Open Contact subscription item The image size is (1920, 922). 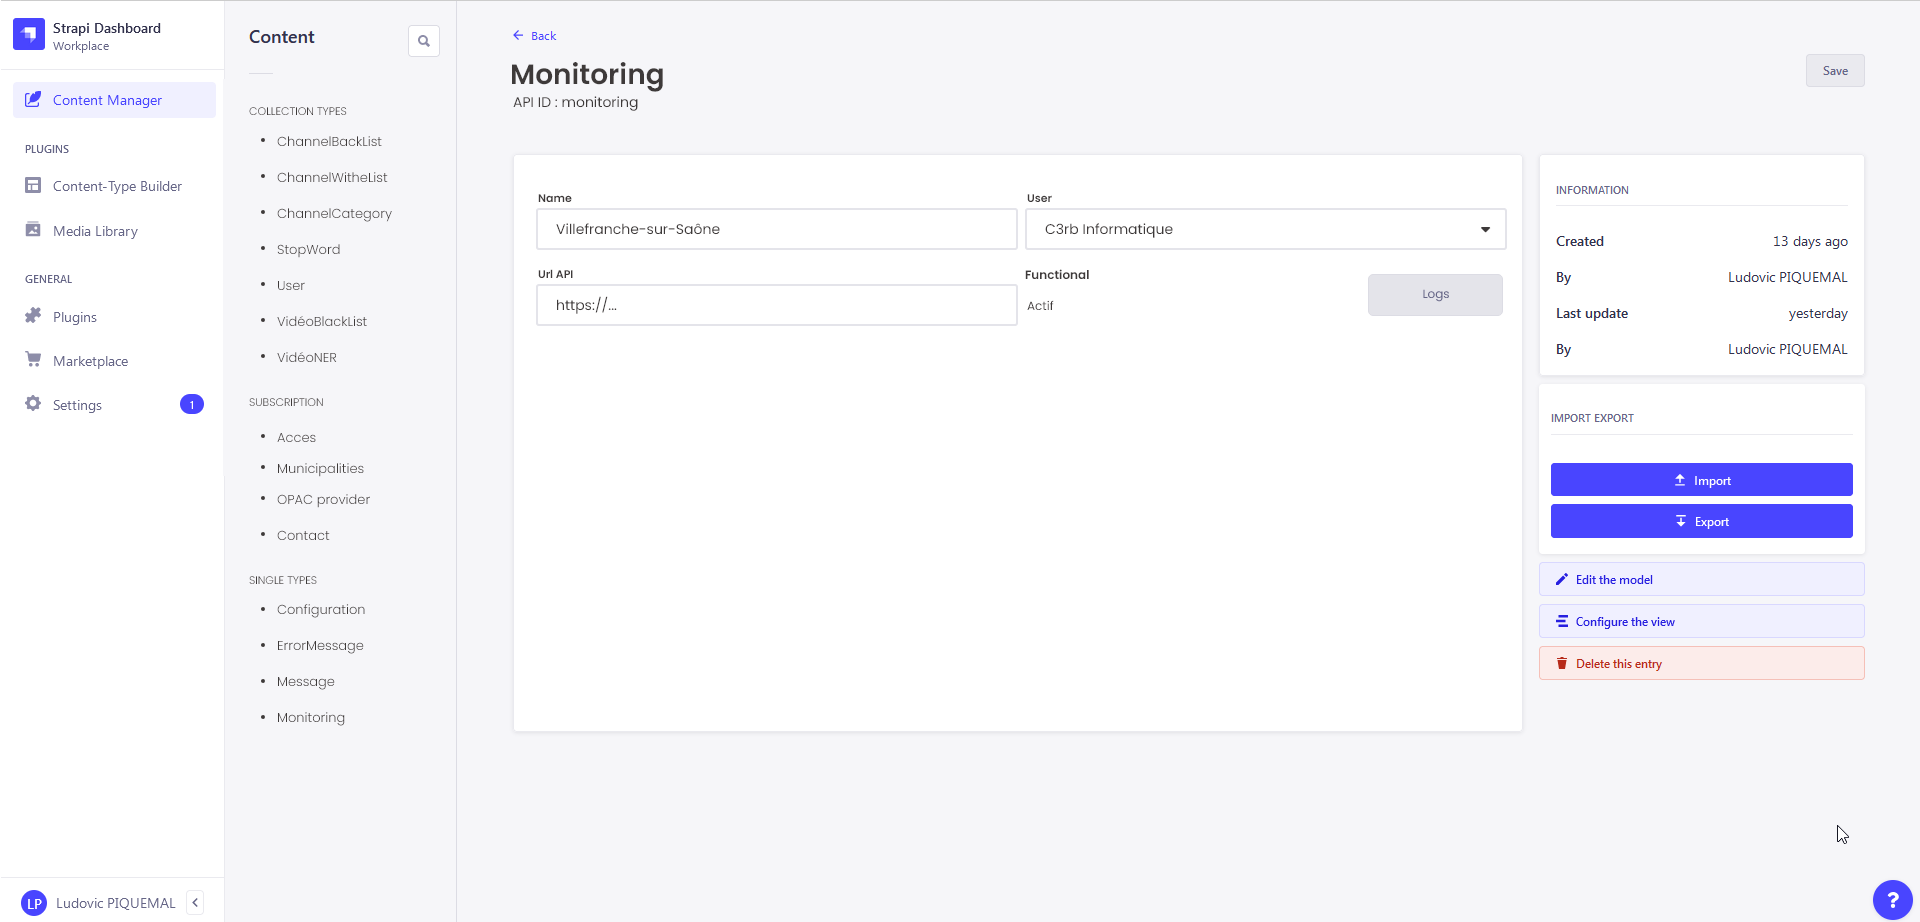pos(303,535)
